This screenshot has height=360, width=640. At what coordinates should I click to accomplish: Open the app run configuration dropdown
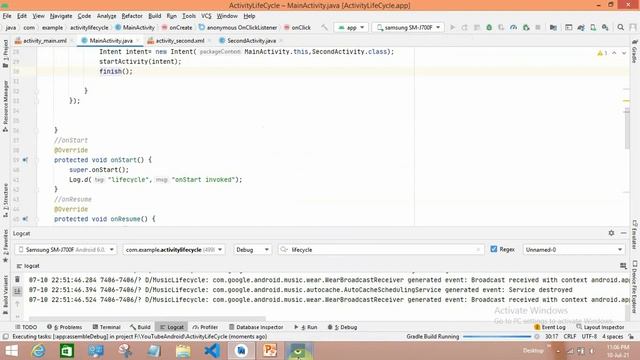coord(351,27)
